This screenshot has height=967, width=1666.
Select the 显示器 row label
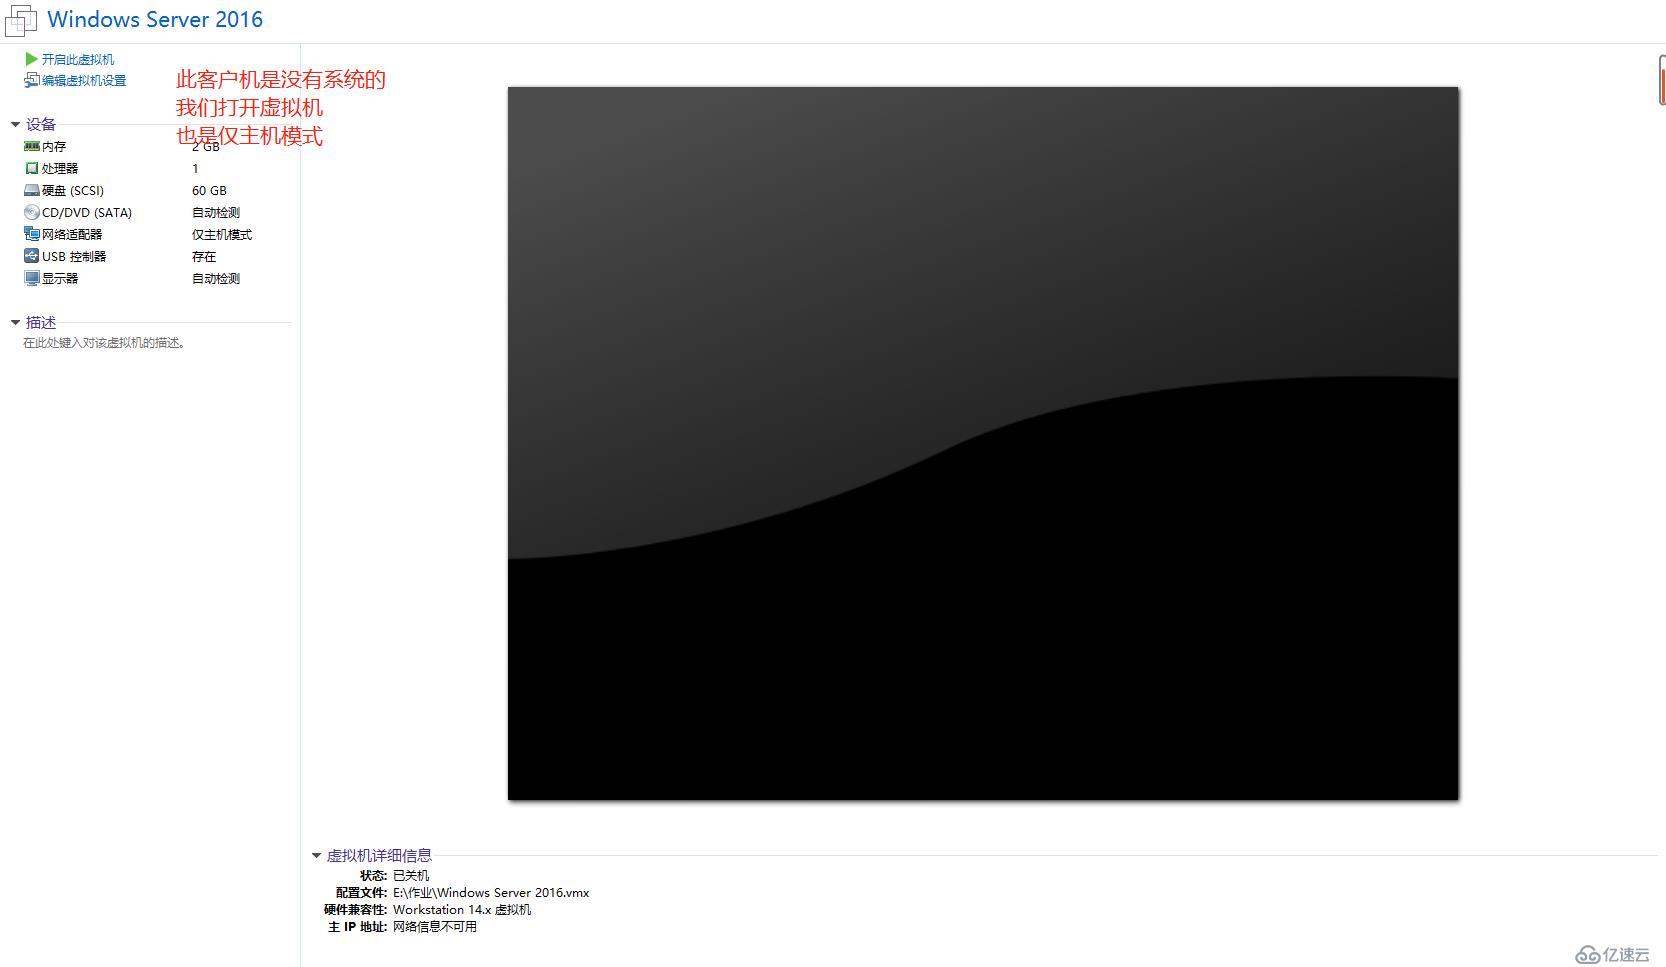(x=60, y=278)
